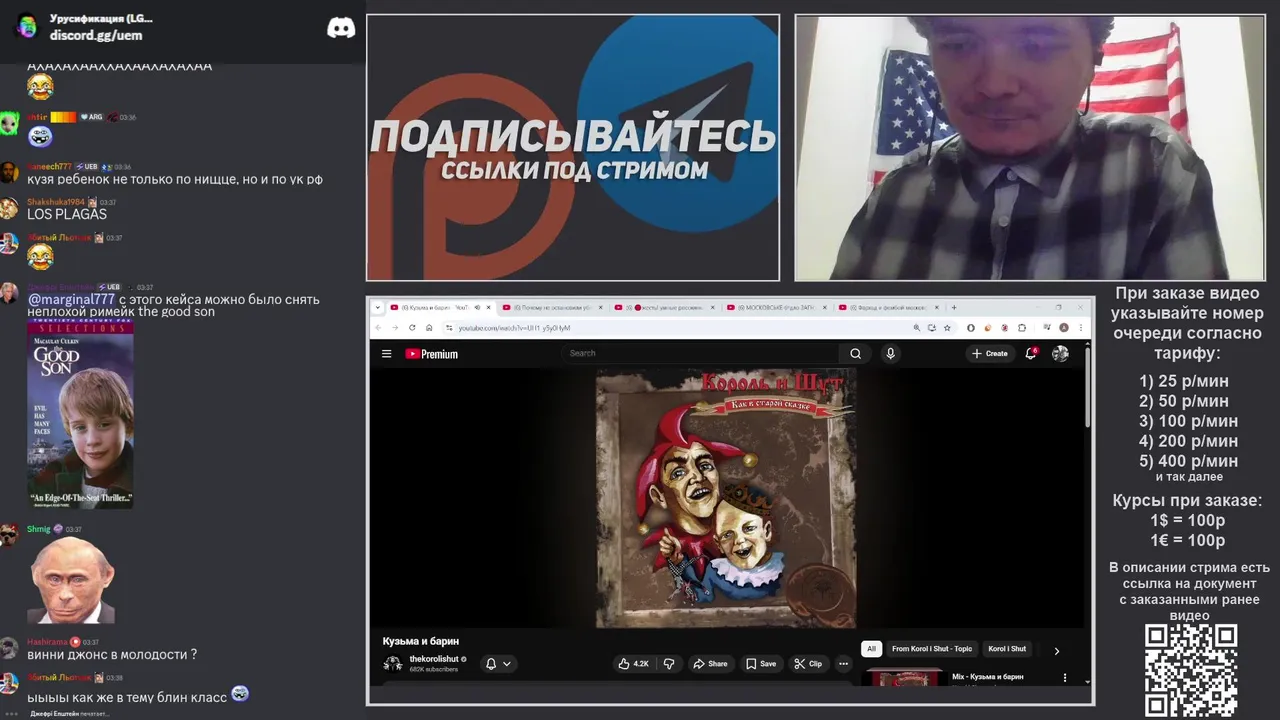The image size is (1280, 720).
Task: Click the video title Кузьма и барин
Action: (x=420, y=641)
